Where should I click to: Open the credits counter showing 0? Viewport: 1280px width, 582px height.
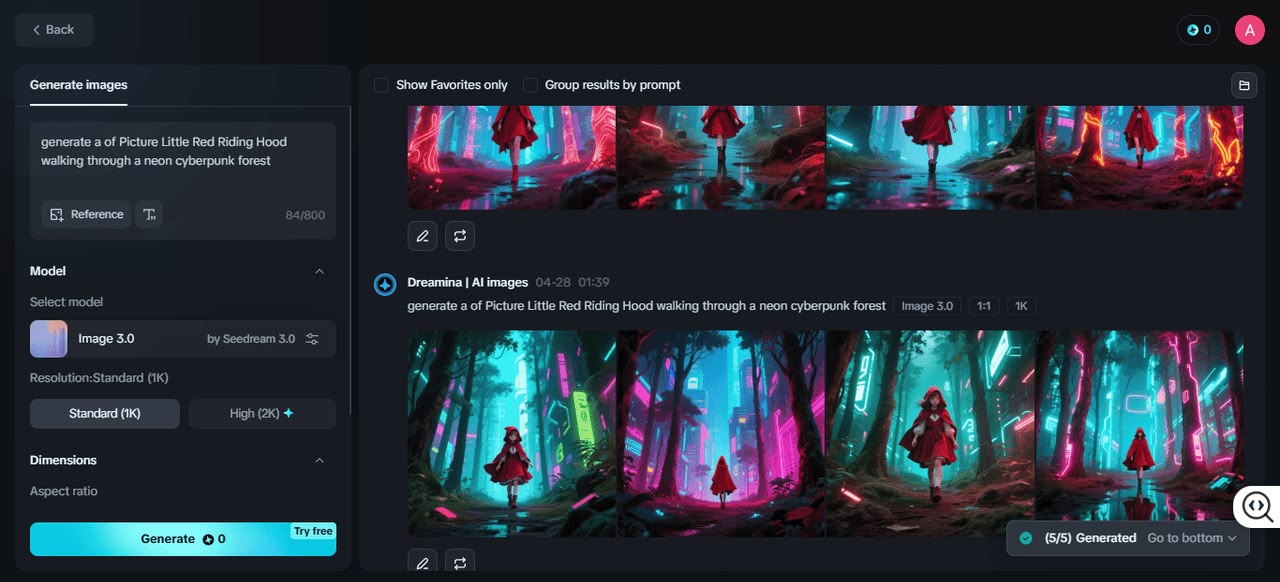pos(1198,30)
